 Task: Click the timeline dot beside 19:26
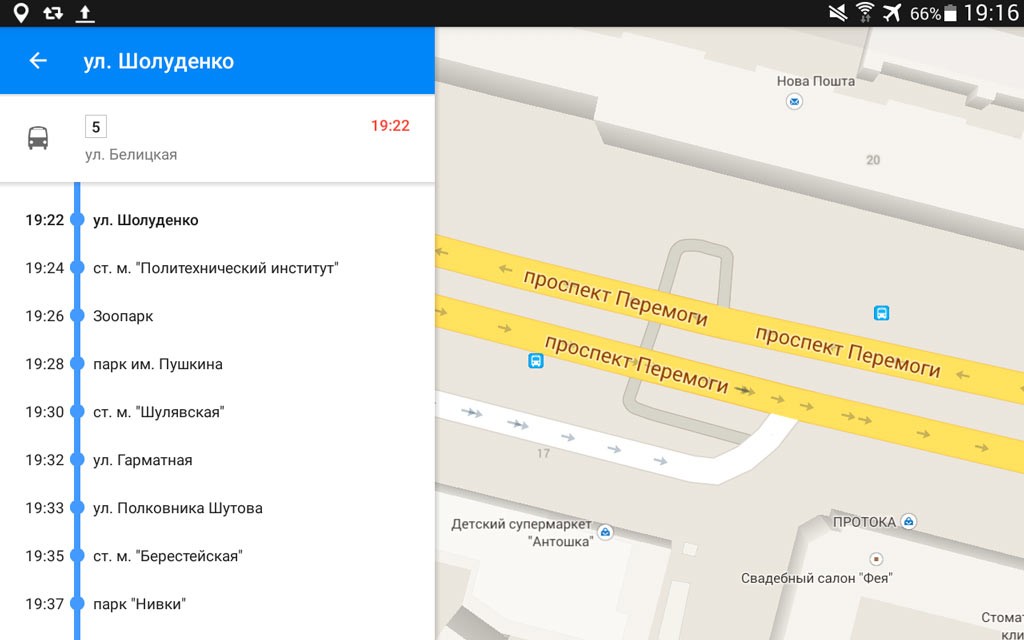coord(78,316)
